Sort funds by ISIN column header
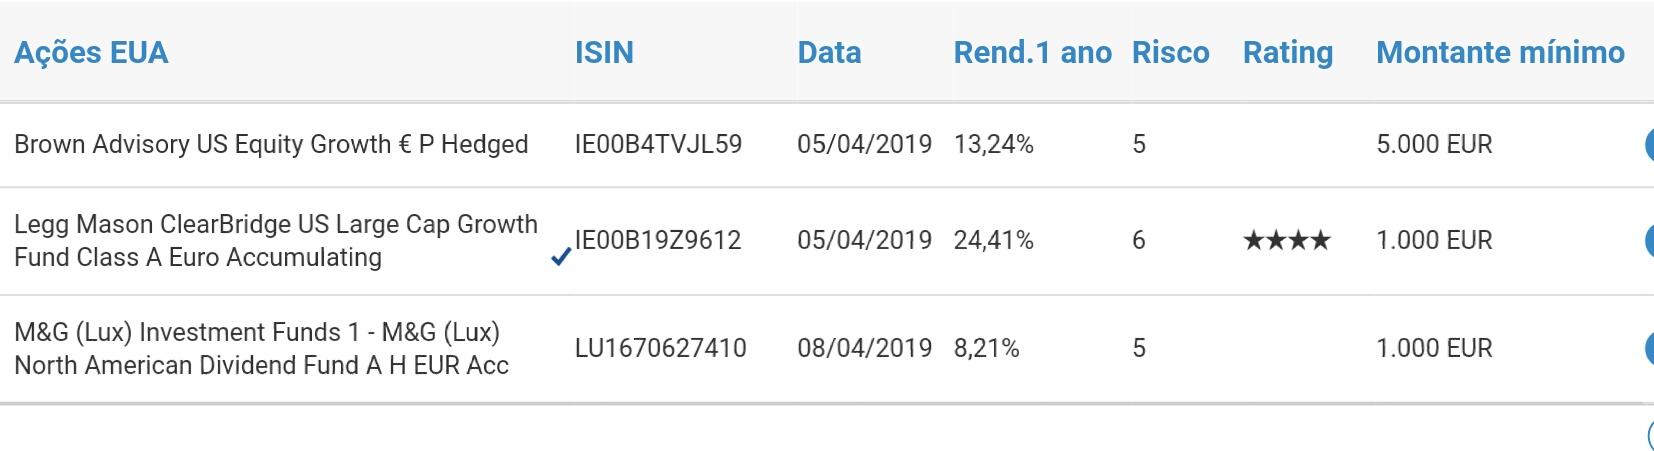Image resolution: width=1654 pixels, height=451 pixels. 604,53
